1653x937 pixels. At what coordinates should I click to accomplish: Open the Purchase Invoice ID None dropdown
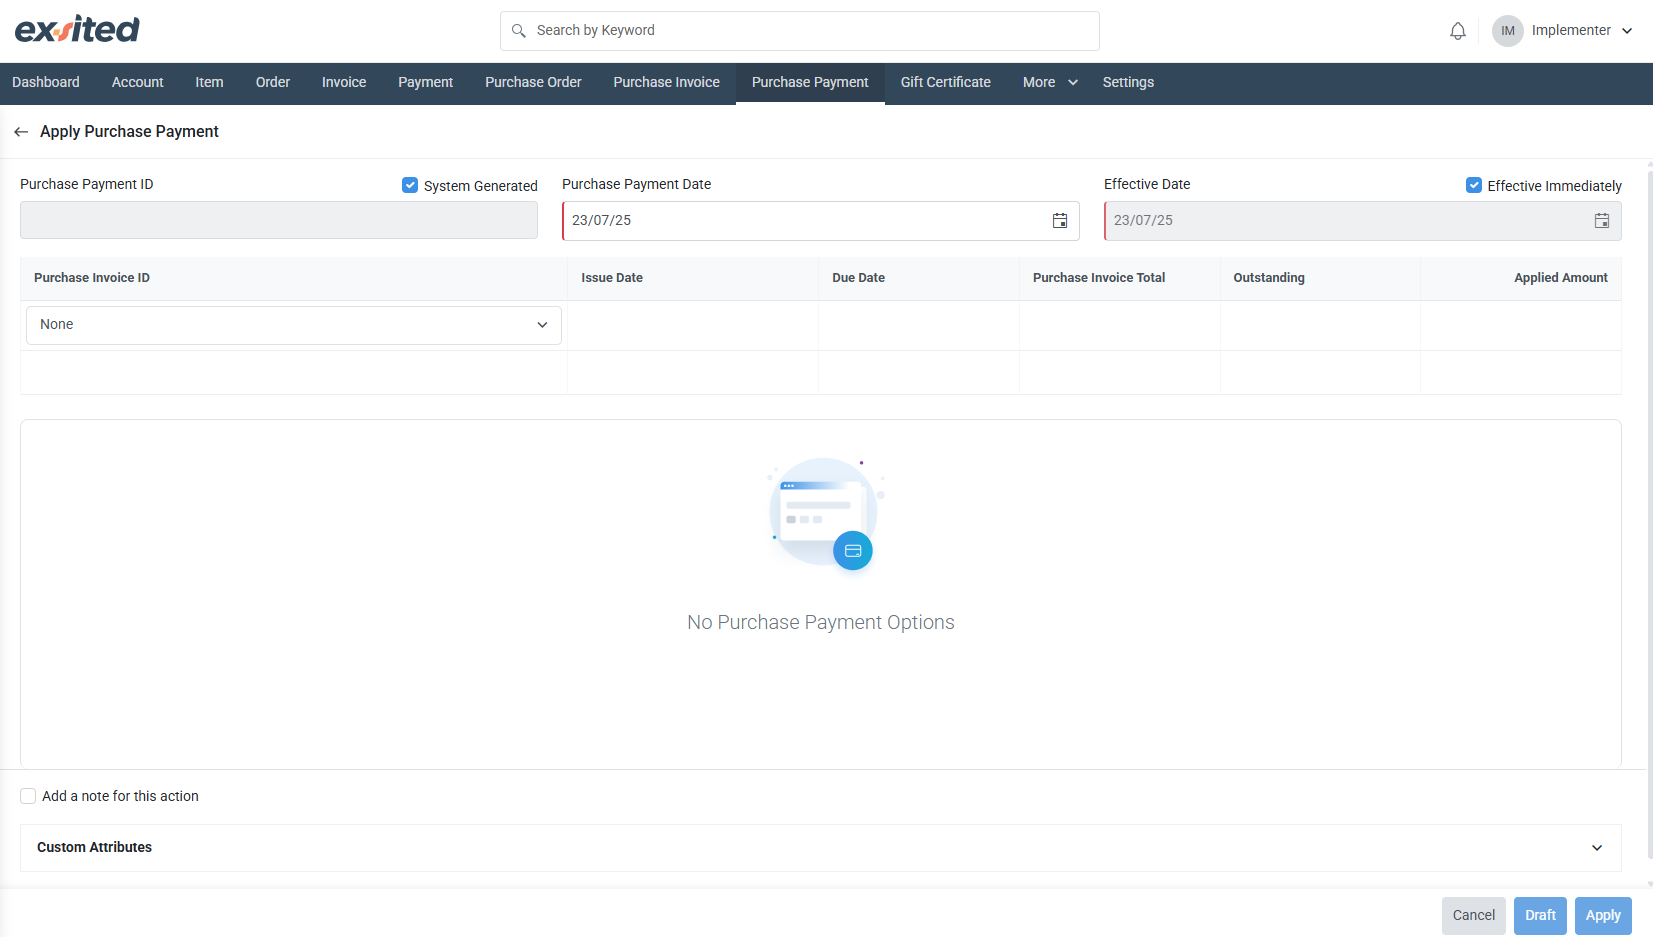(294, 325)
